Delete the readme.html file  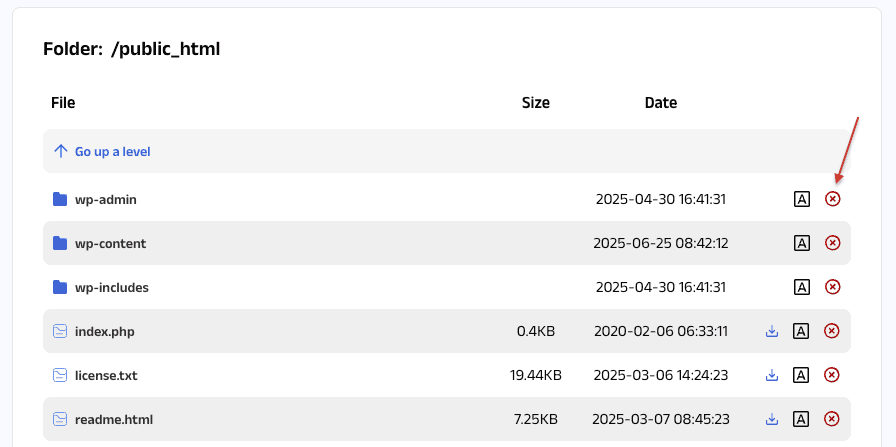pos(832,419)
